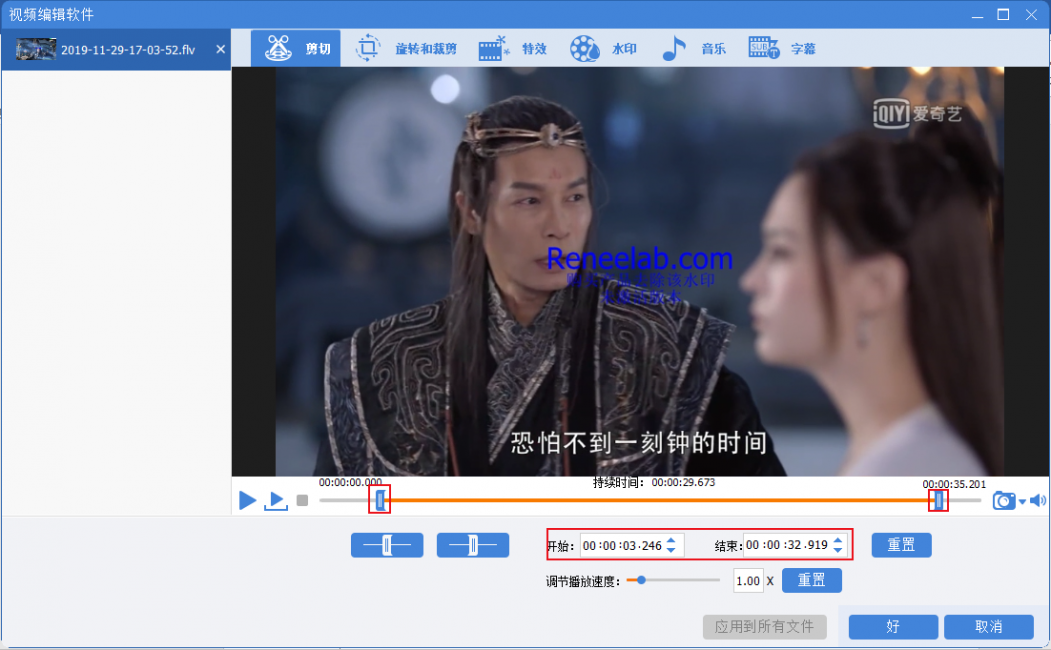Click the 应用到所有文件 button

pos(765,627)
